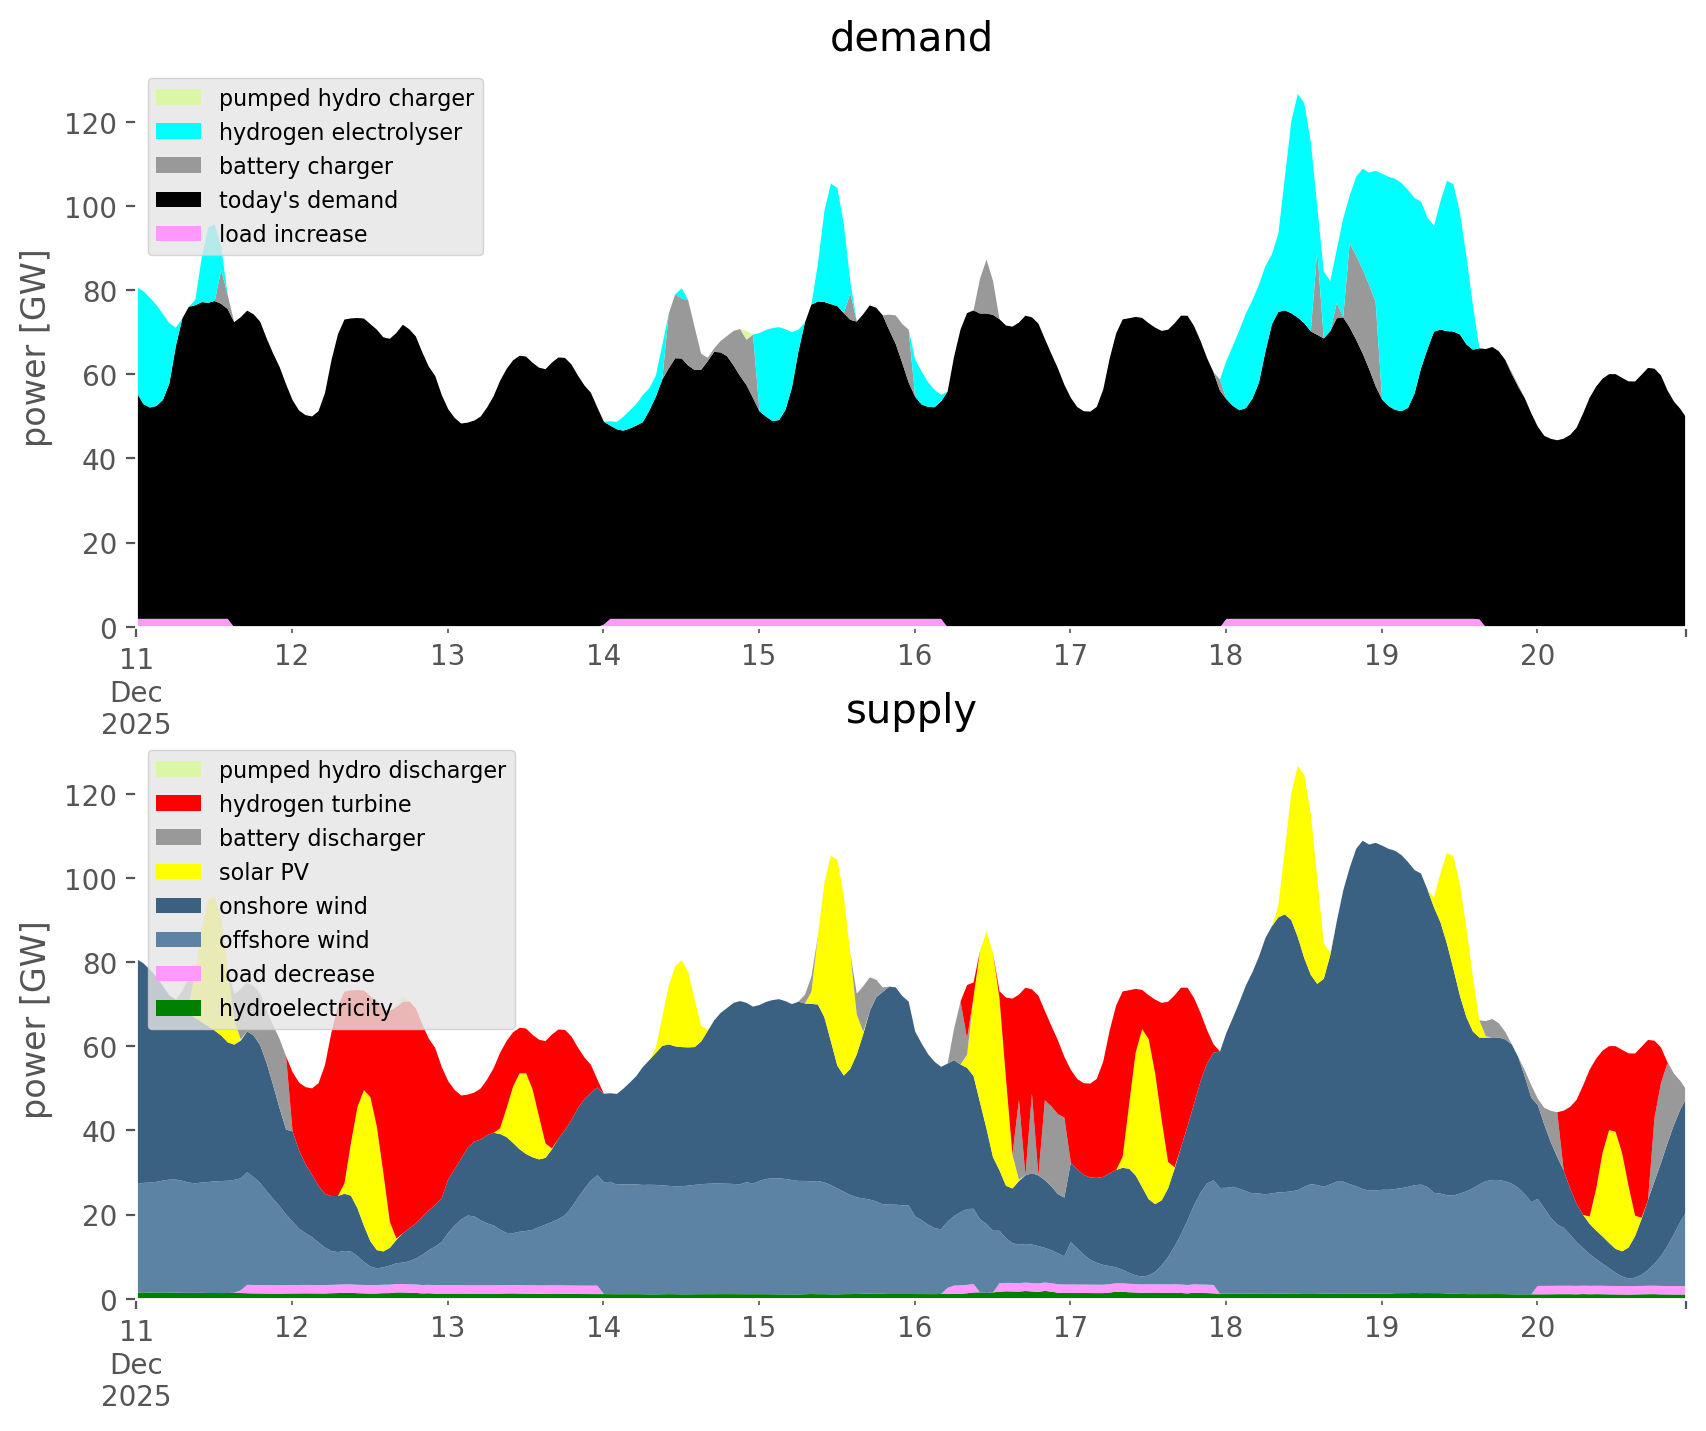Screen dimensions: 1706x1431
Task: Click the "supply" chart title
Action: coord(910,710)
